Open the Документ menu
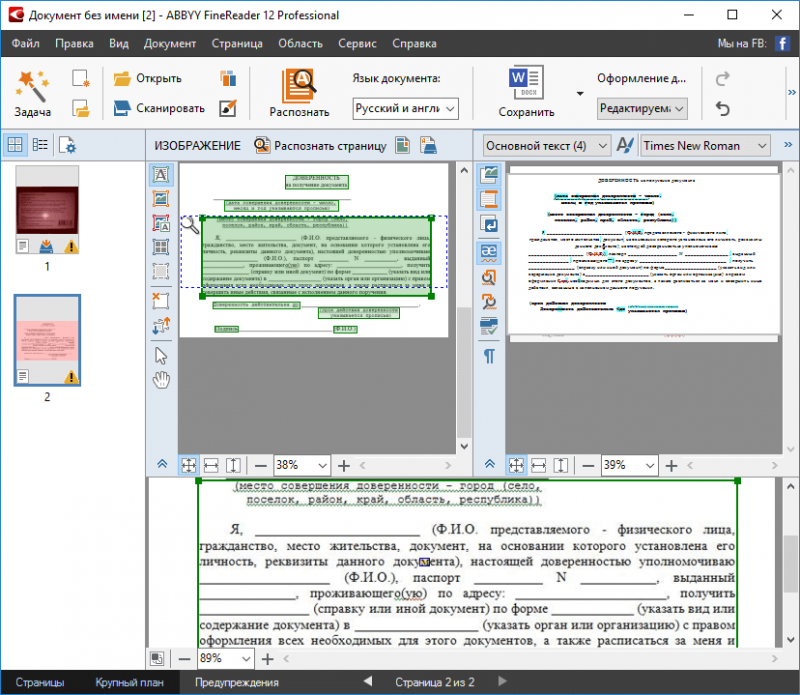The height and width of the screenshot is (695, 800). 169,43
